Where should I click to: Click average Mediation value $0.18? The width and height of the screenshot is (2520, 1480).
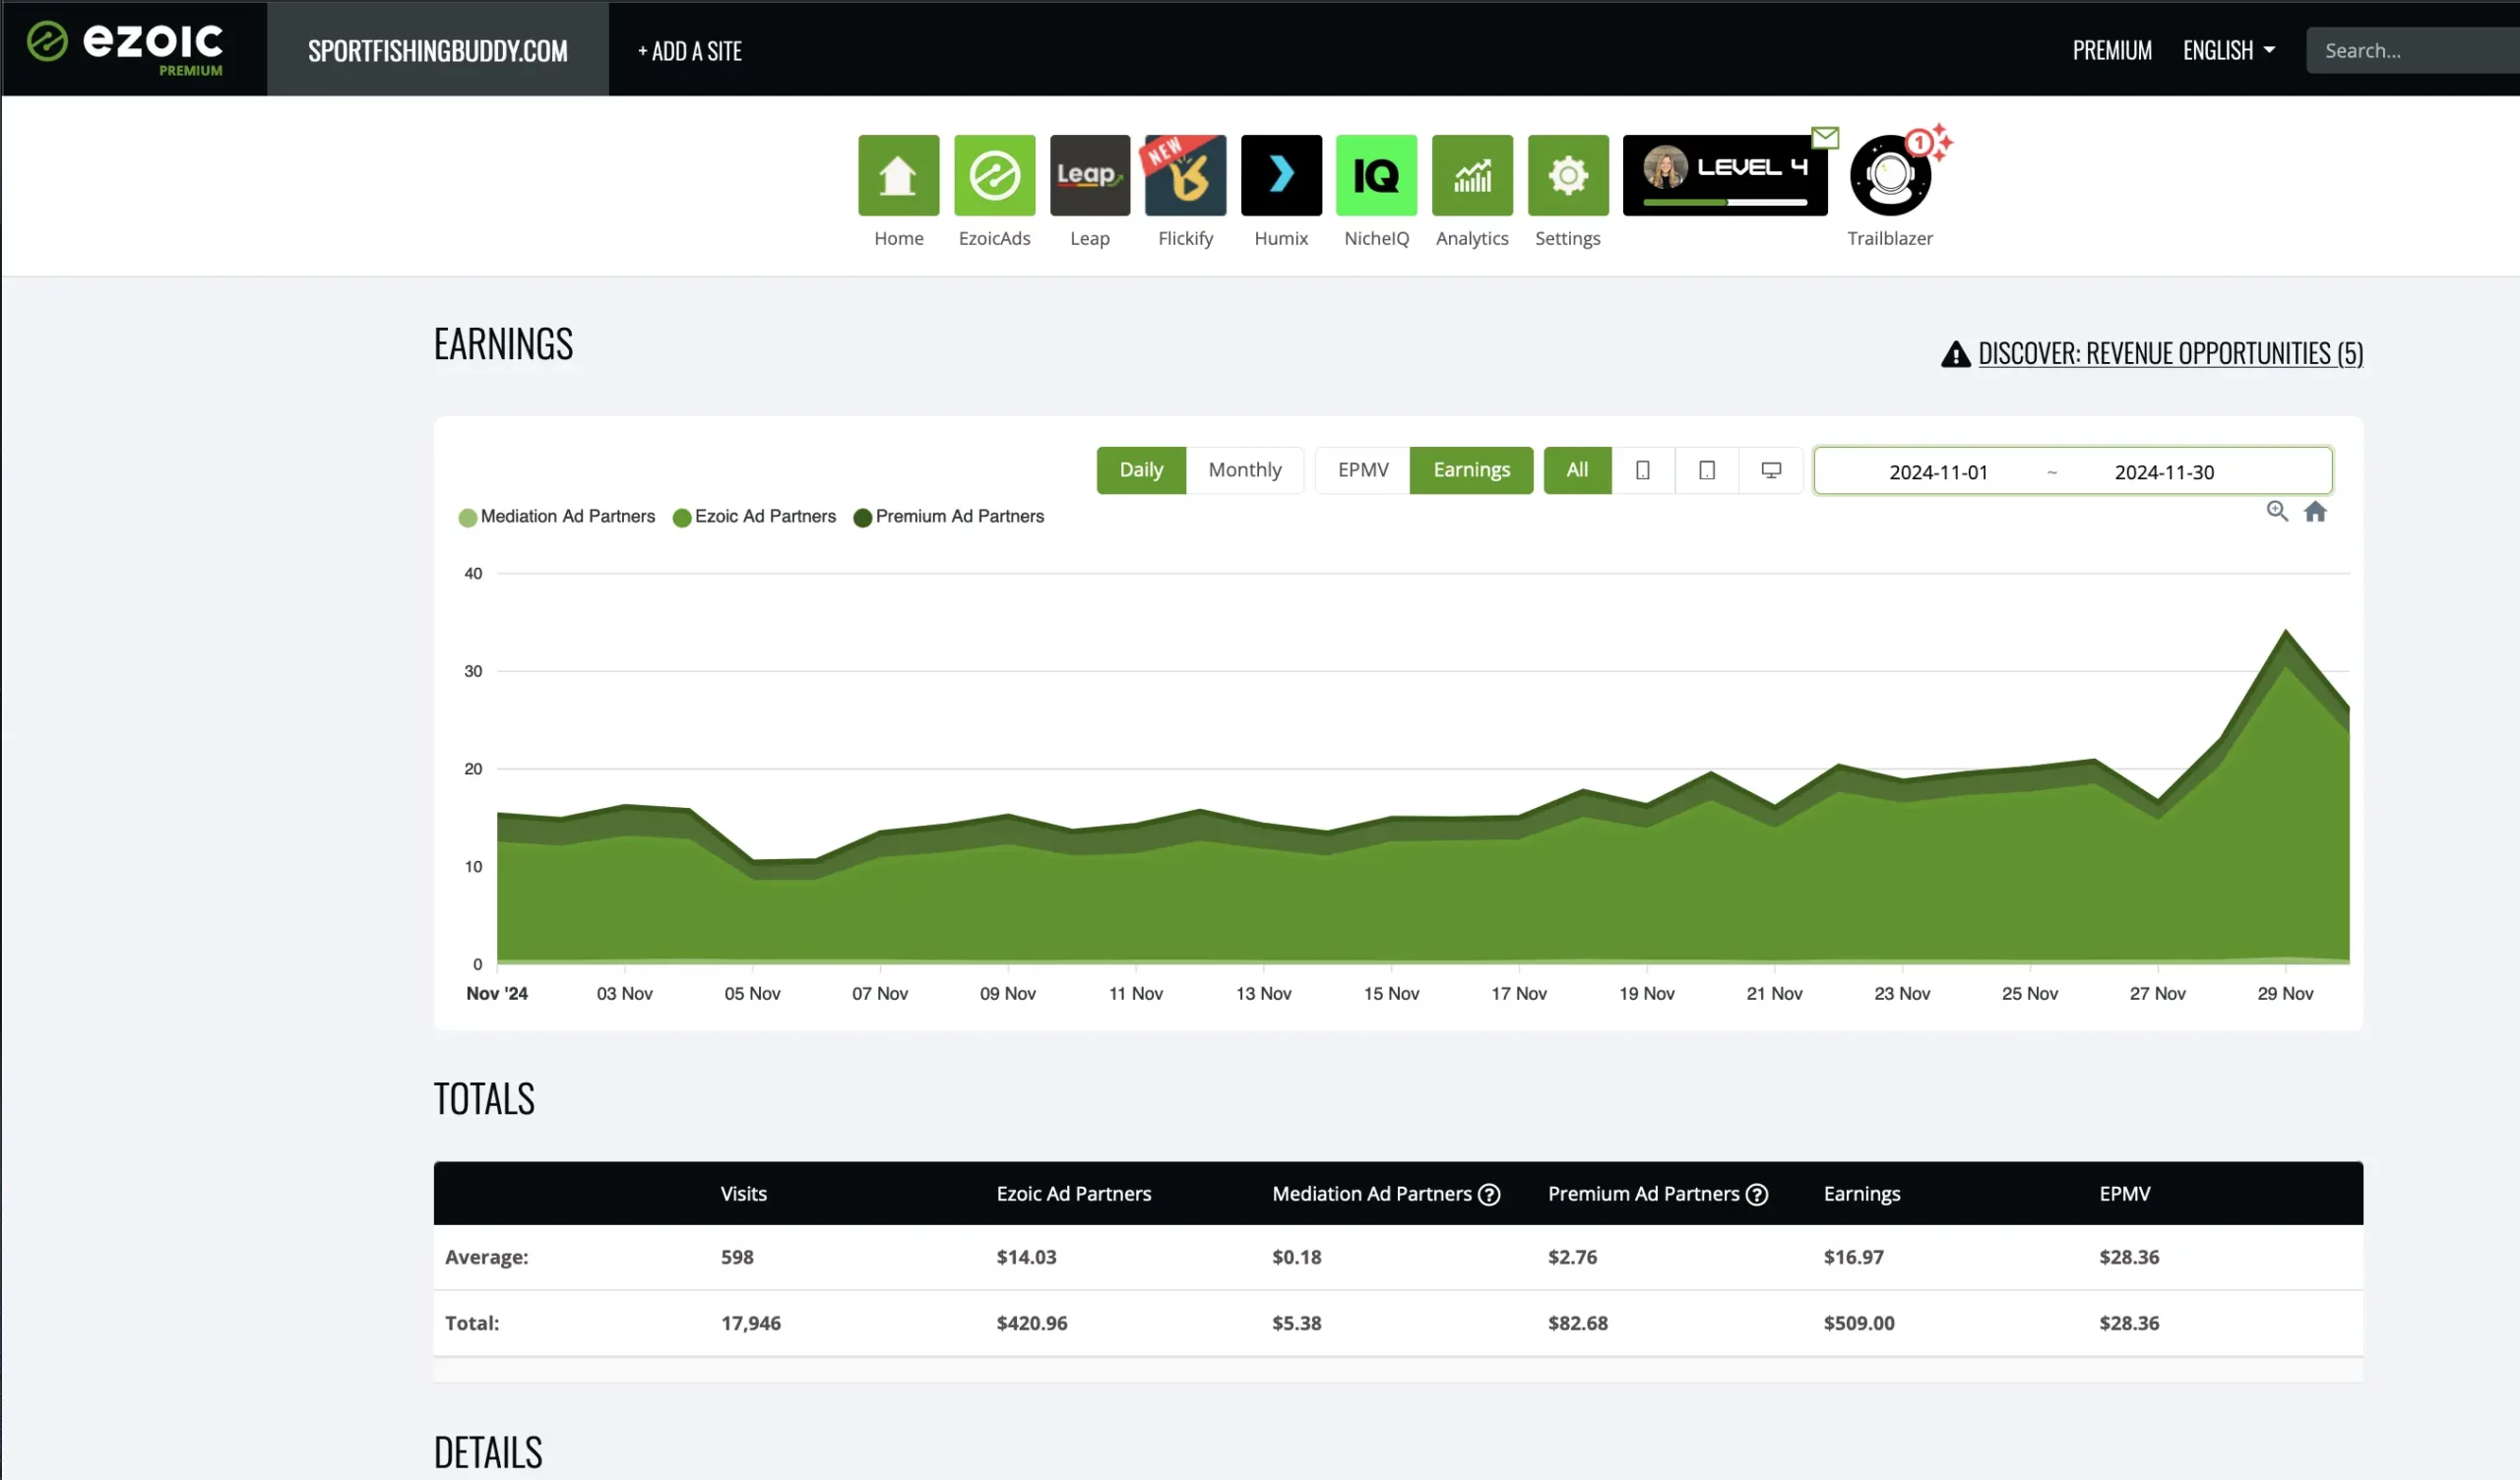click(1296, 1257)
